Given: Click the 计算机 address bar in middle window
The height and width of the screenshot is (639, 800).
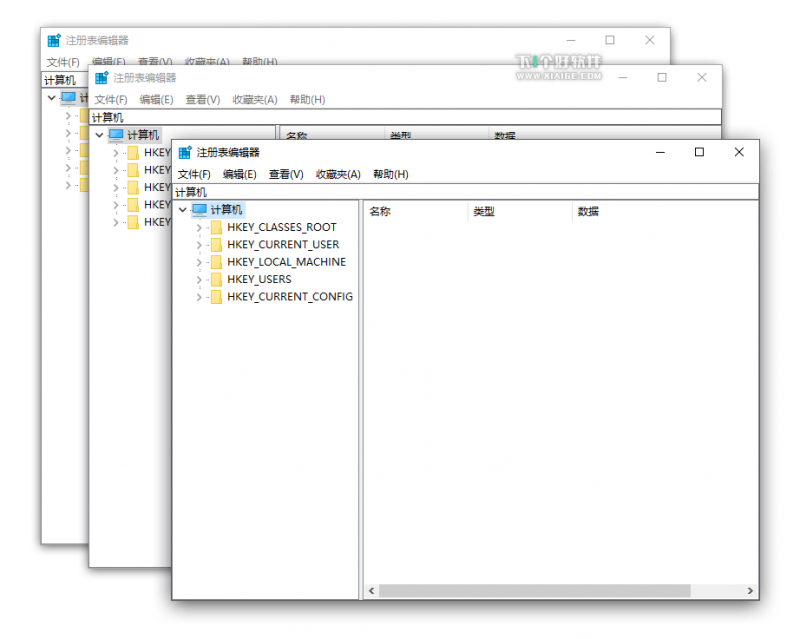Looking at the screenshot, I should coord(405,117).
